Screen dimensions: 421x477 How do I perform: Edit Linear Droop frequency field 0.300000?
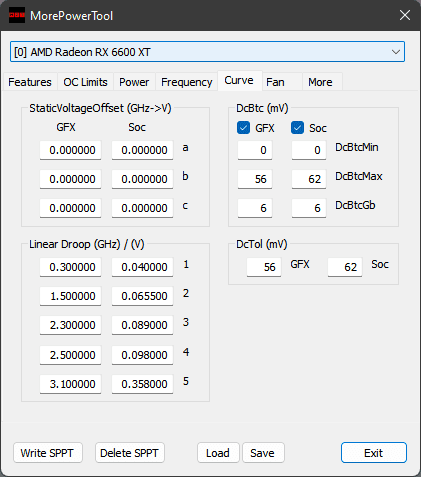(x=70, y=267)
